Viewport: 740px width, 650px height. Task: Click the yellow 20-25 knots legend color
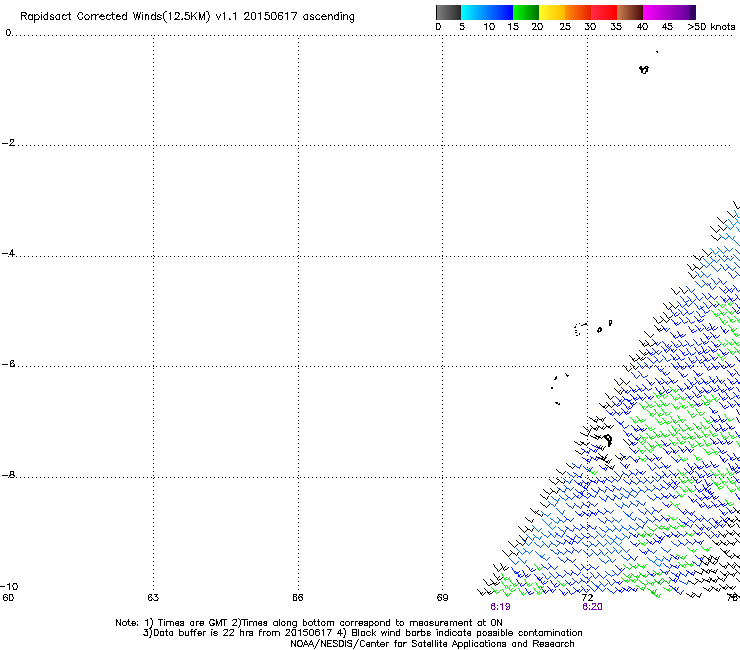pos(552,12)
